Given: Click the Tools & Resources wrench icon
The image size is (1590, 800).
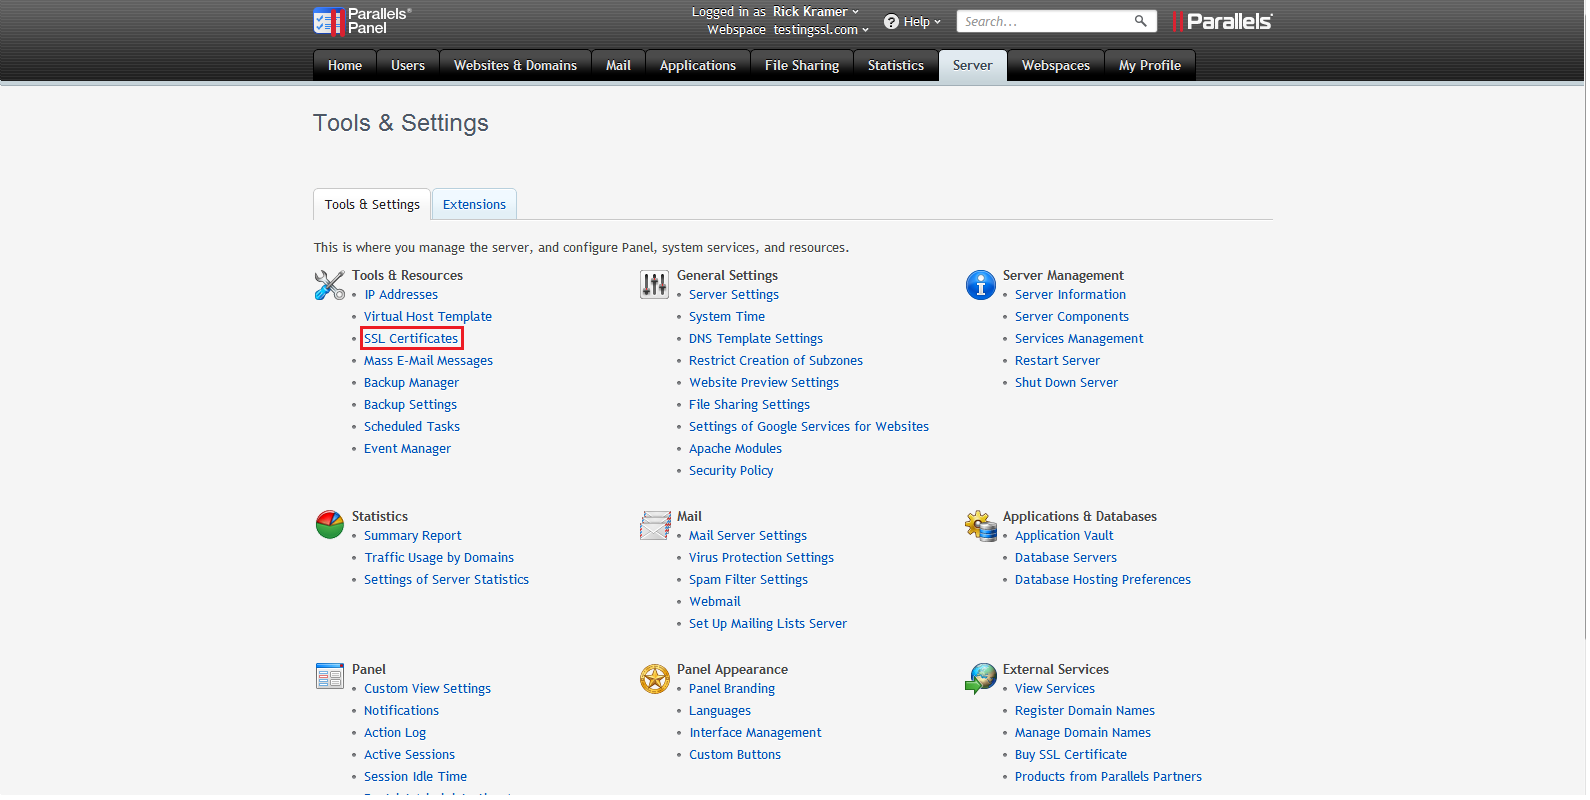Looking at the screenshot, I should tap(329, 285).
